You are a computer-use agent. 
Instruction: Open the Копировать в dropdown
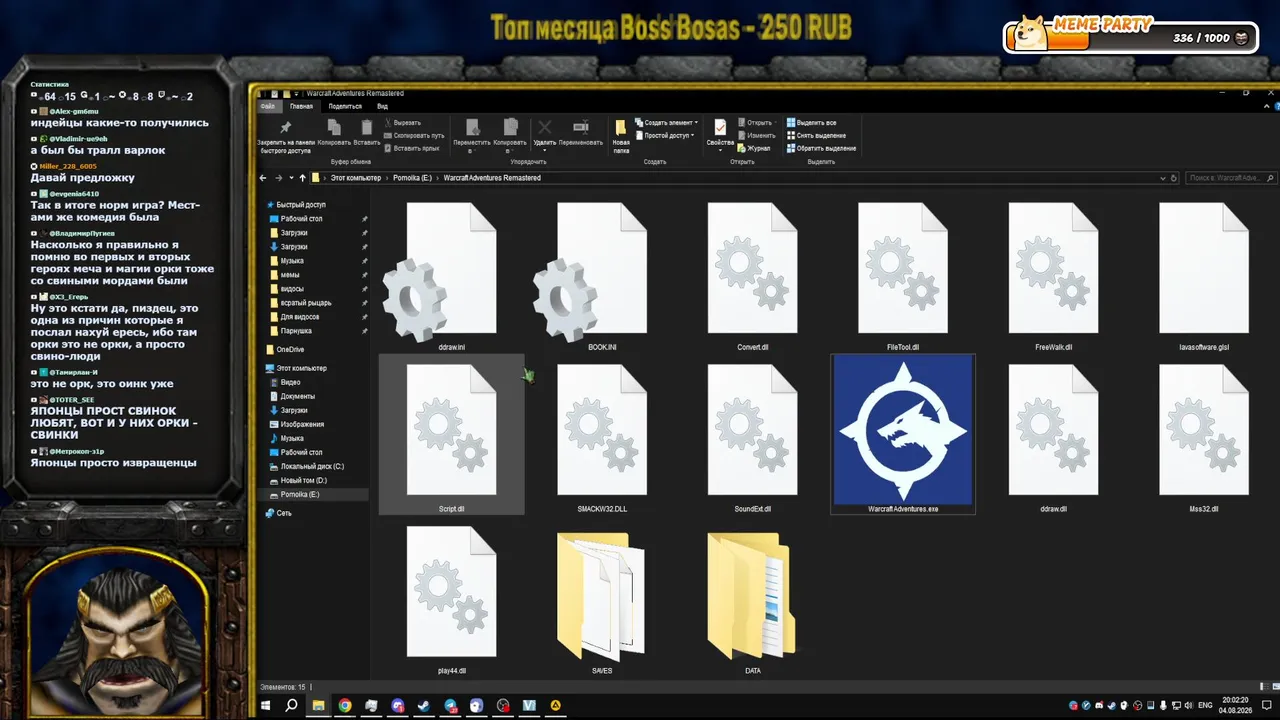click(x=511, y=135)
